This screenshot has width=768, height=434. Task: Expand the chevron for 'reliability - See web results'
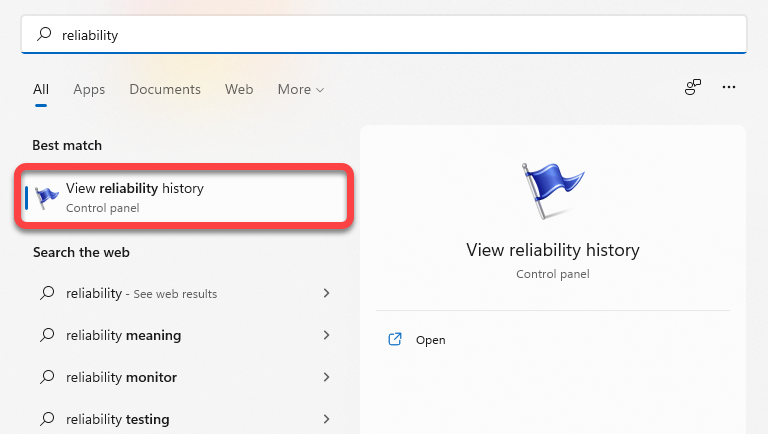[x=326, y=294]
